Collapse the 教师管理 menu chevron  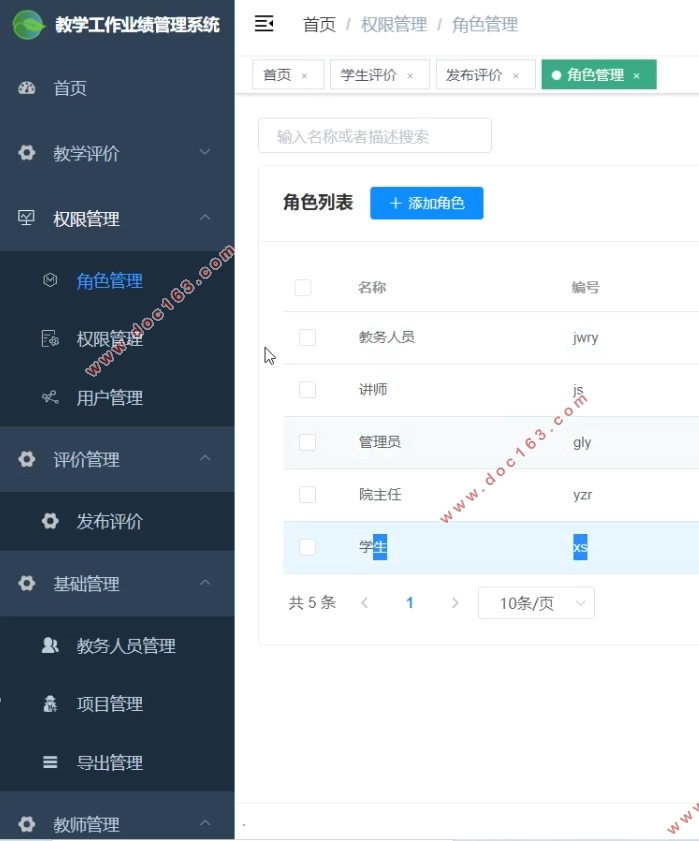tap(205, 823)
